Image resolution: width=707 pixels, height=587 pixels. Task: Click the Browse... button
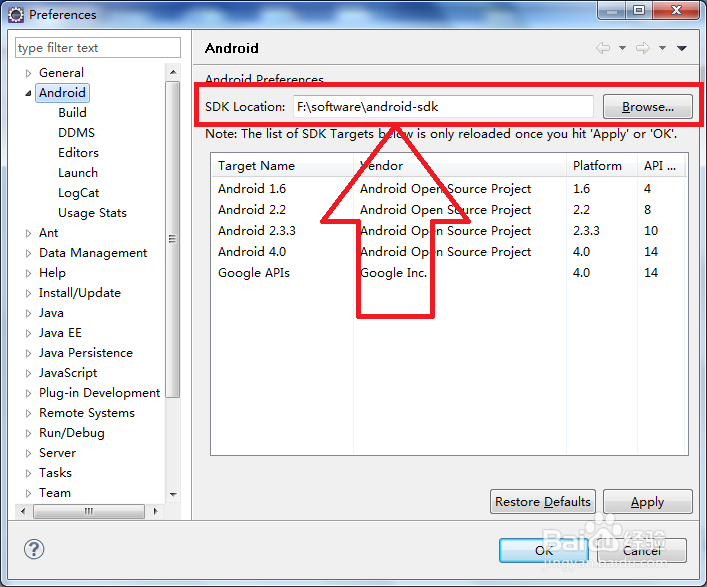coord(647,107)
